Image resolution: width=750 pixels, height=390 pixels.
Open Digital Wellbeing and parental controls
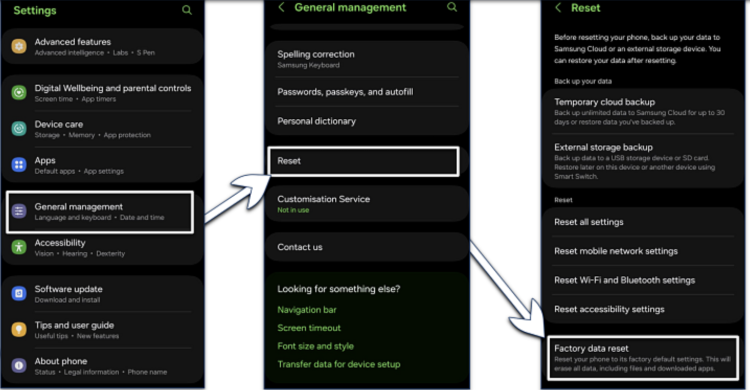click(102, 93)
